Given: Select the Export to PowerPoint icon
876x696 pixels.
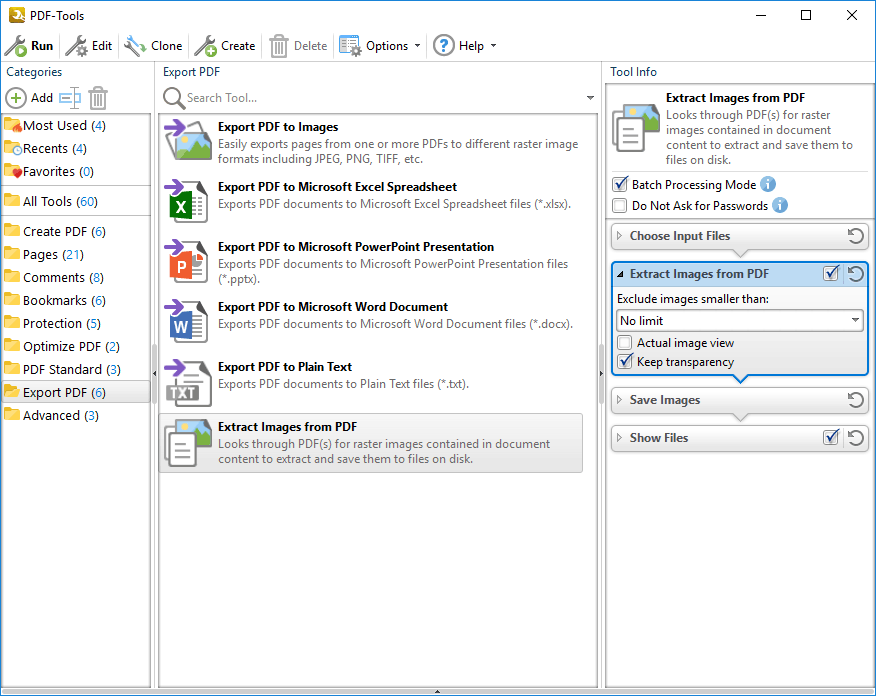Looking at the screenshot, I should click(188, 261).
